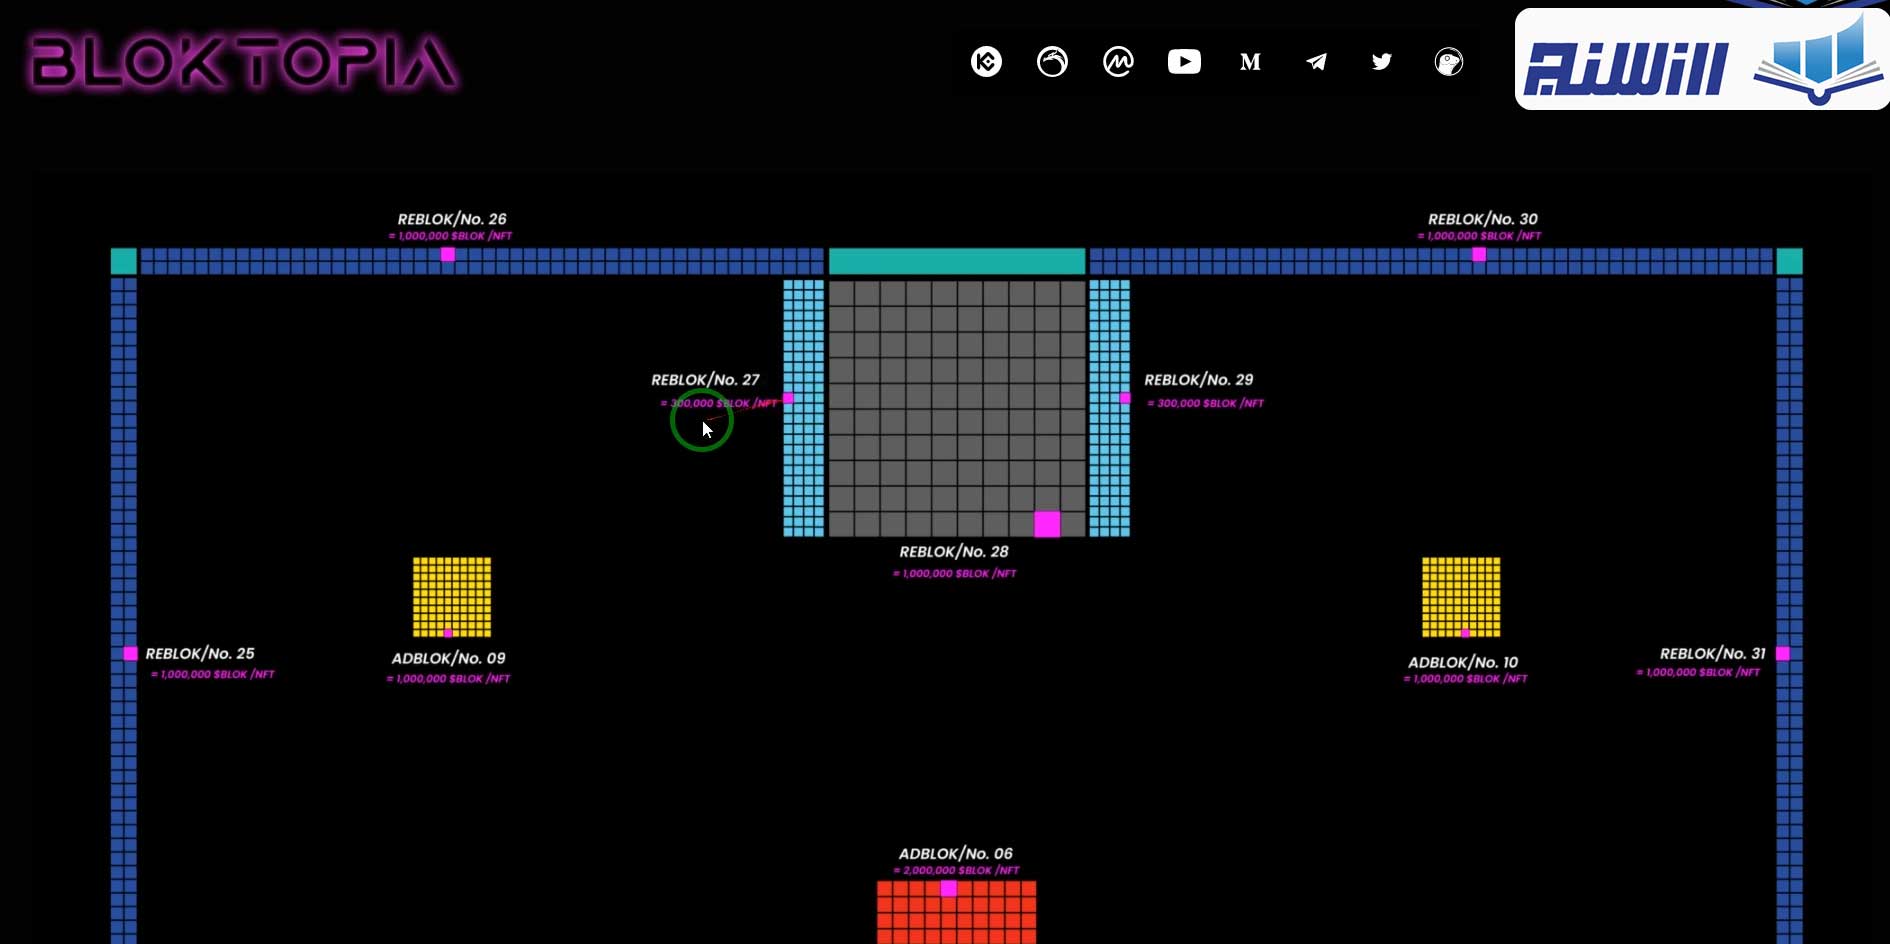Screen dimensions: 1890x944
Task: Click the REBLOK/No. 27 label
Action: tap(706, 380)
